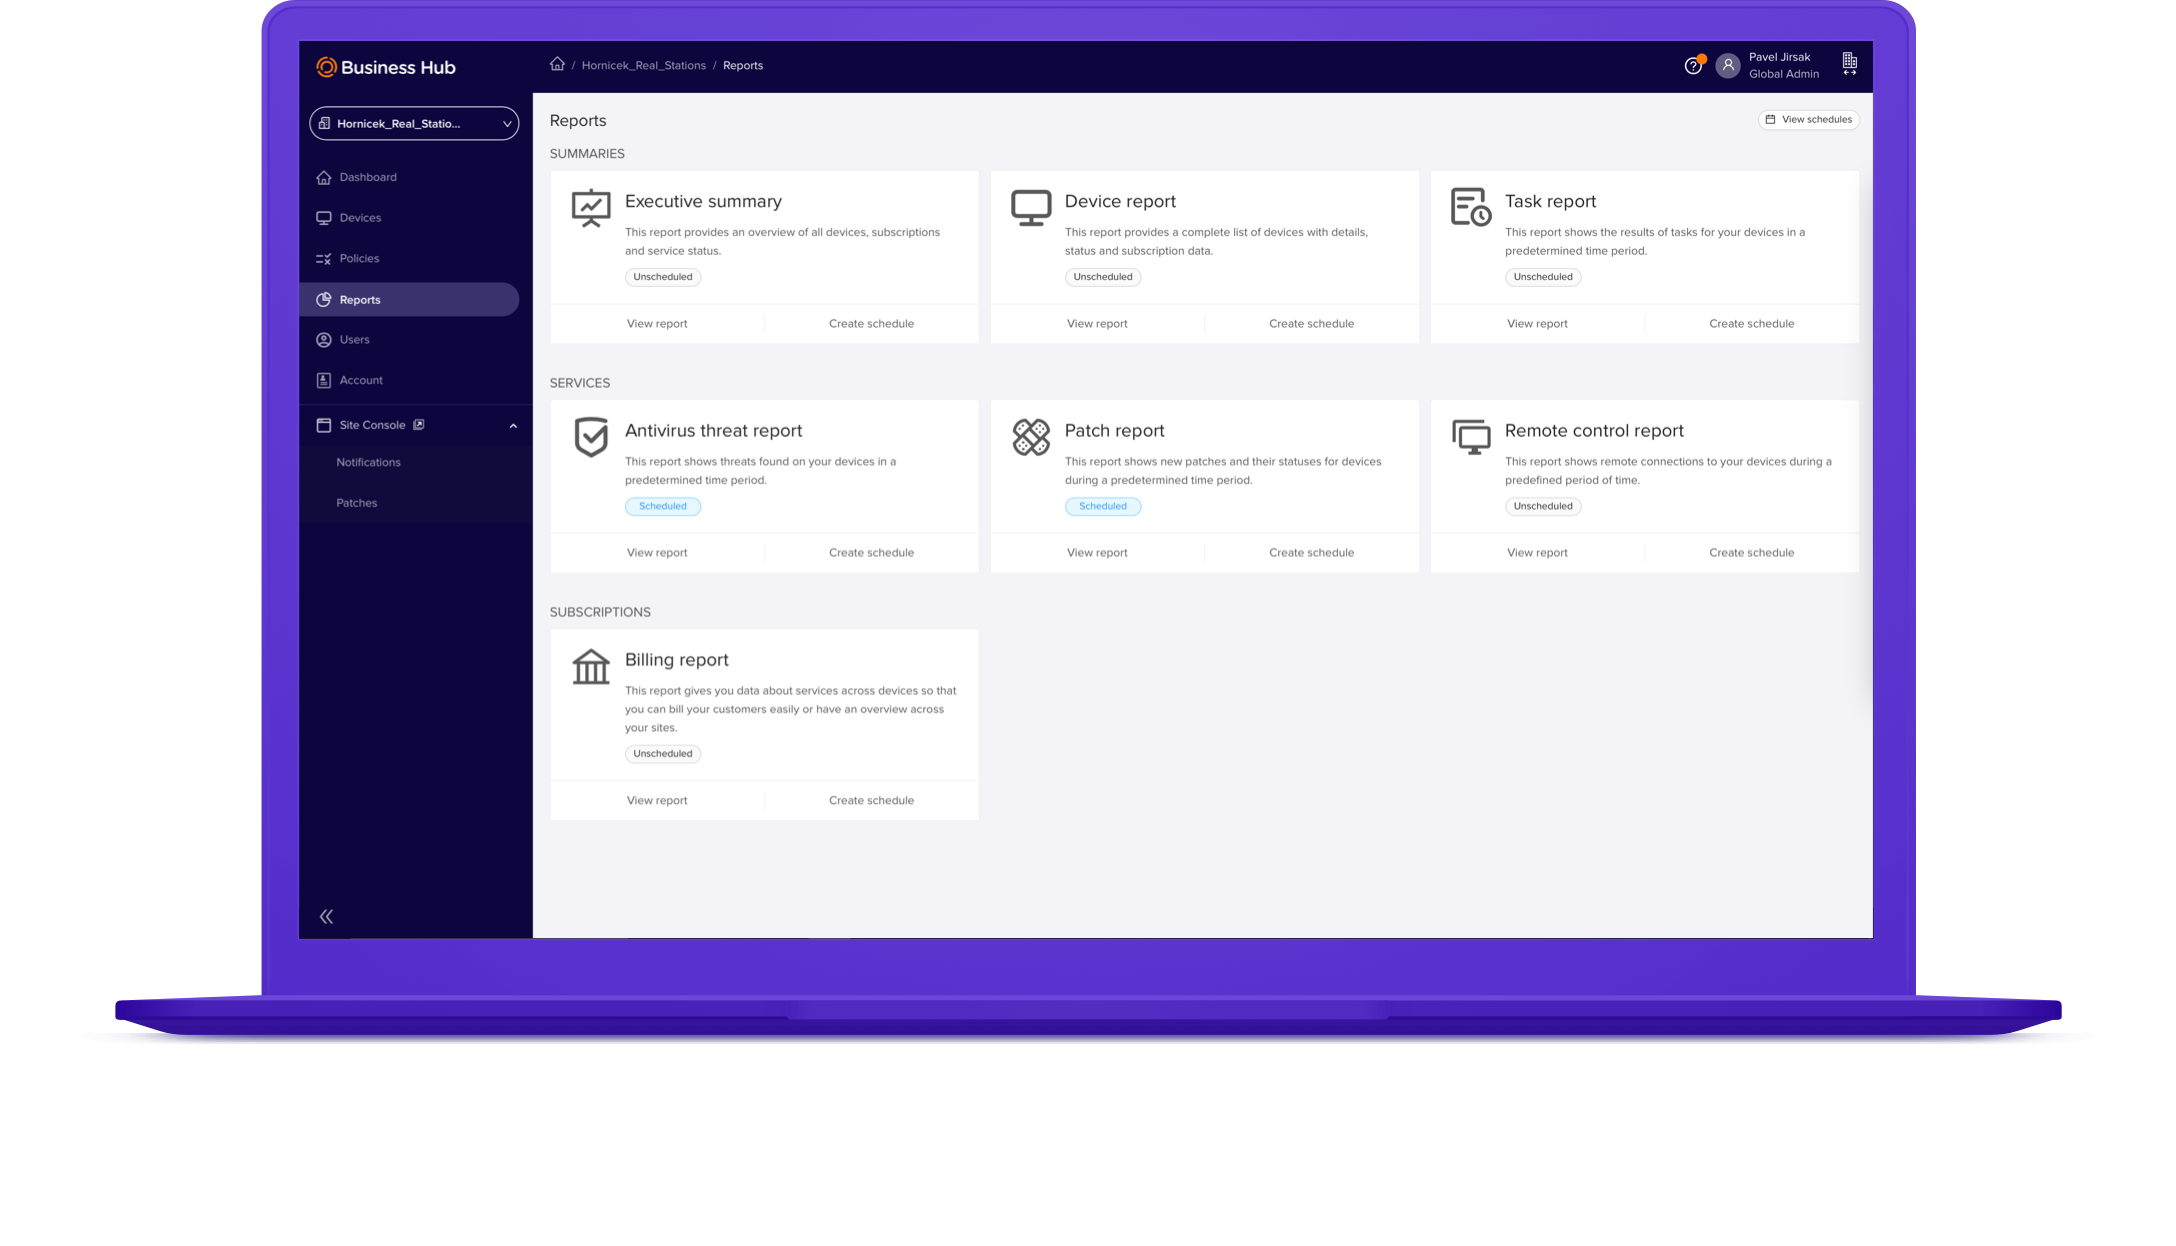Click the View schedules button

pos(1808,119)
